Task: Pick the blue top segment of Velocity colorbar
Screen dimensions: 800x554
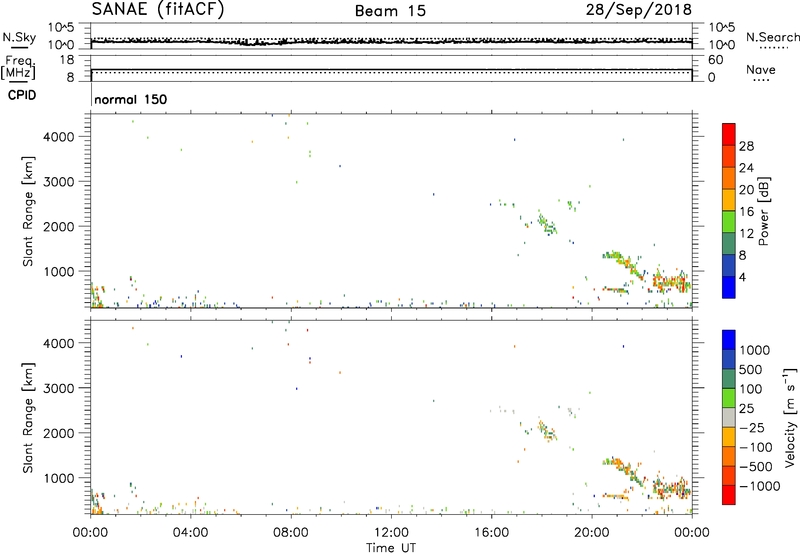Action: (729, 339)
